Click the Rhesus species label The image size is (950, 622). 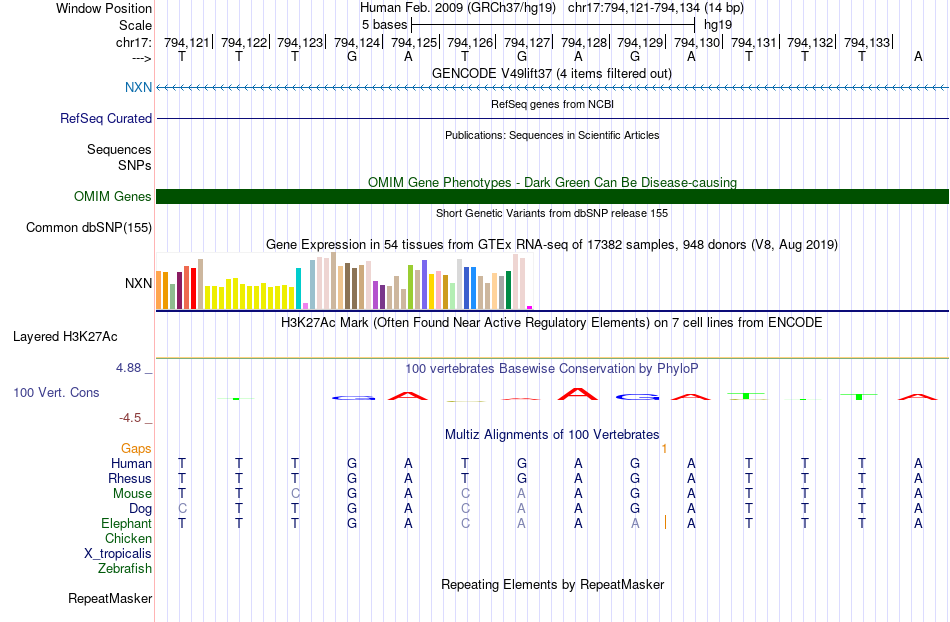click(130, 478)
